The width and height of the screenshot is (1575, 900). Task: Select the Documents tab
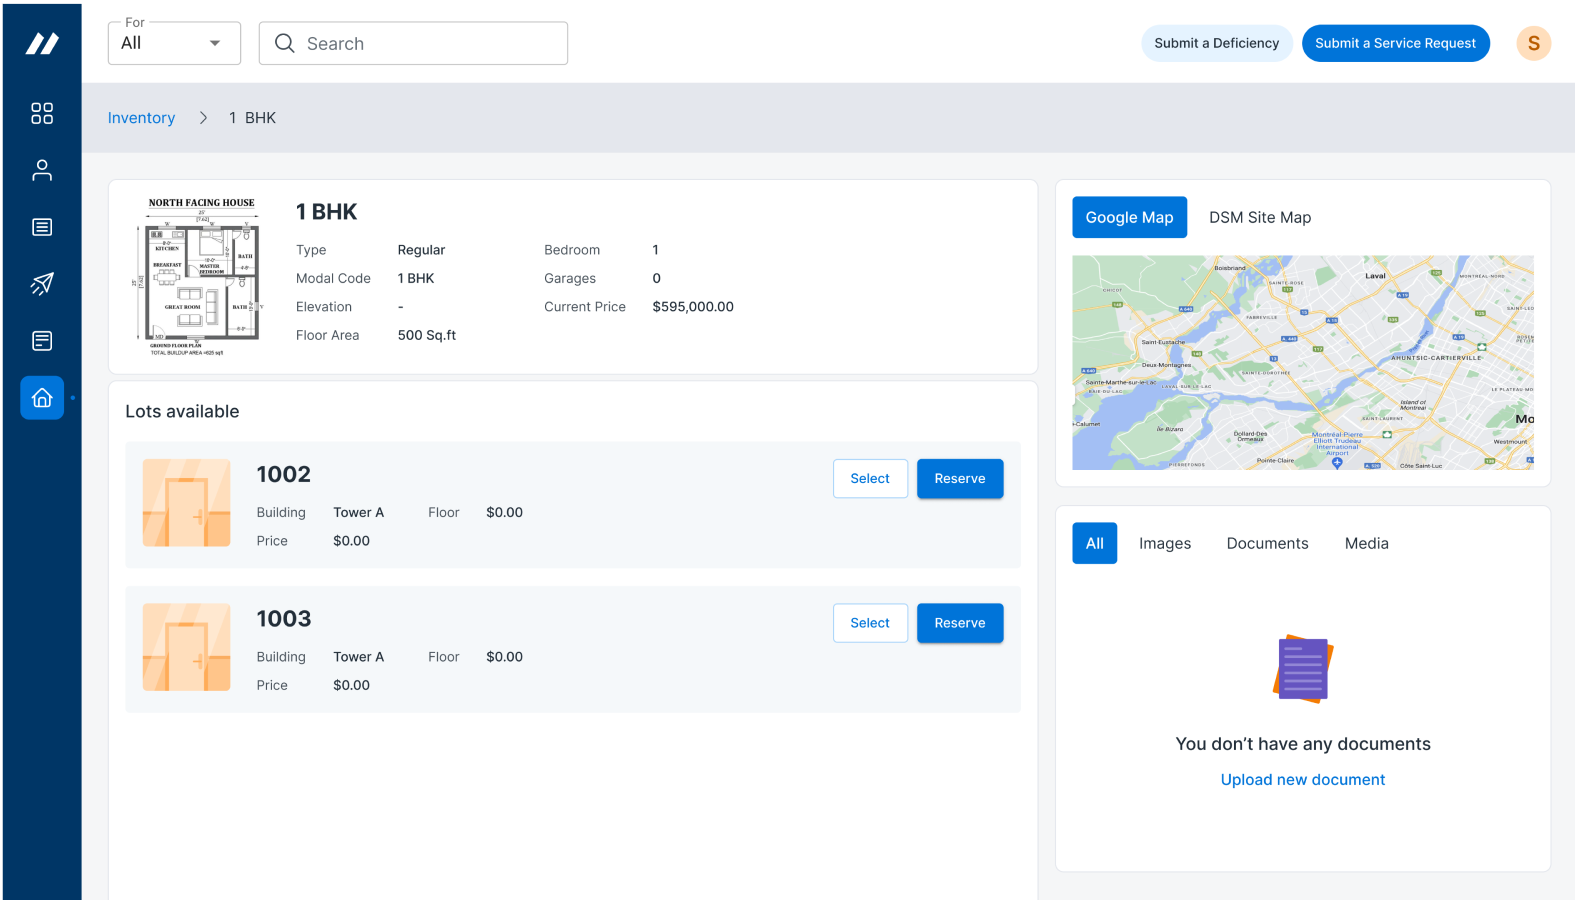[1267, 543]
